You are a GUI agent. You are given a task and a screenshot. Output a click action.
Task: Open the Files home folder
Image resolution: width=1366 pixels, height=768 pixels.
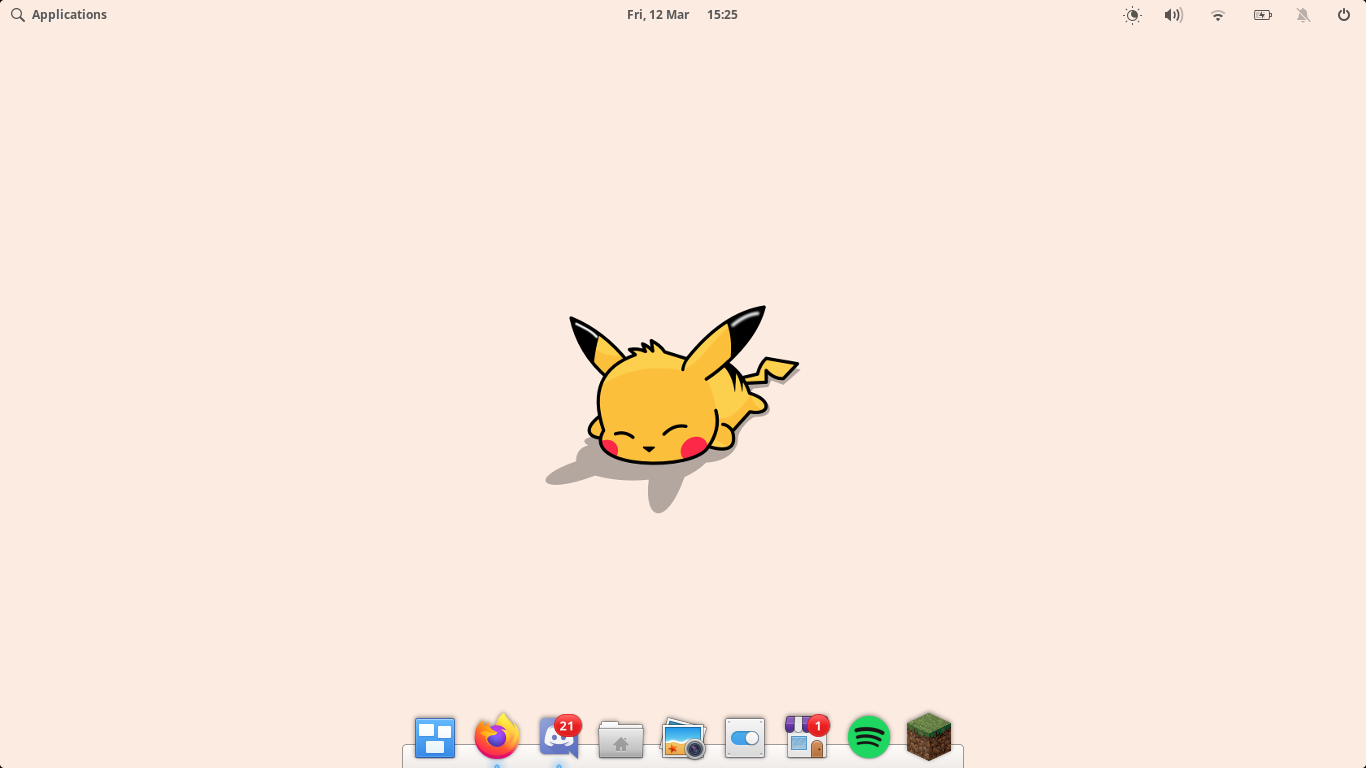click(621, 739)
